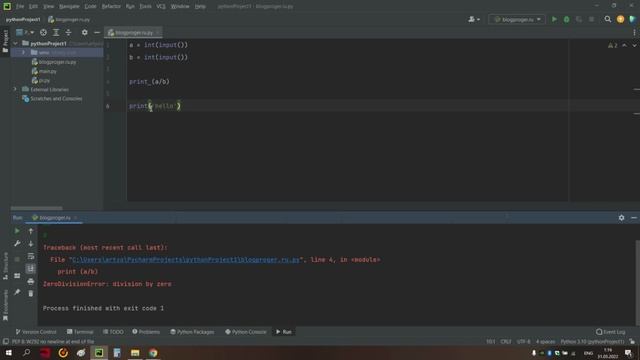
Task: Open Python Packages tool window
Action: point(192,332)
